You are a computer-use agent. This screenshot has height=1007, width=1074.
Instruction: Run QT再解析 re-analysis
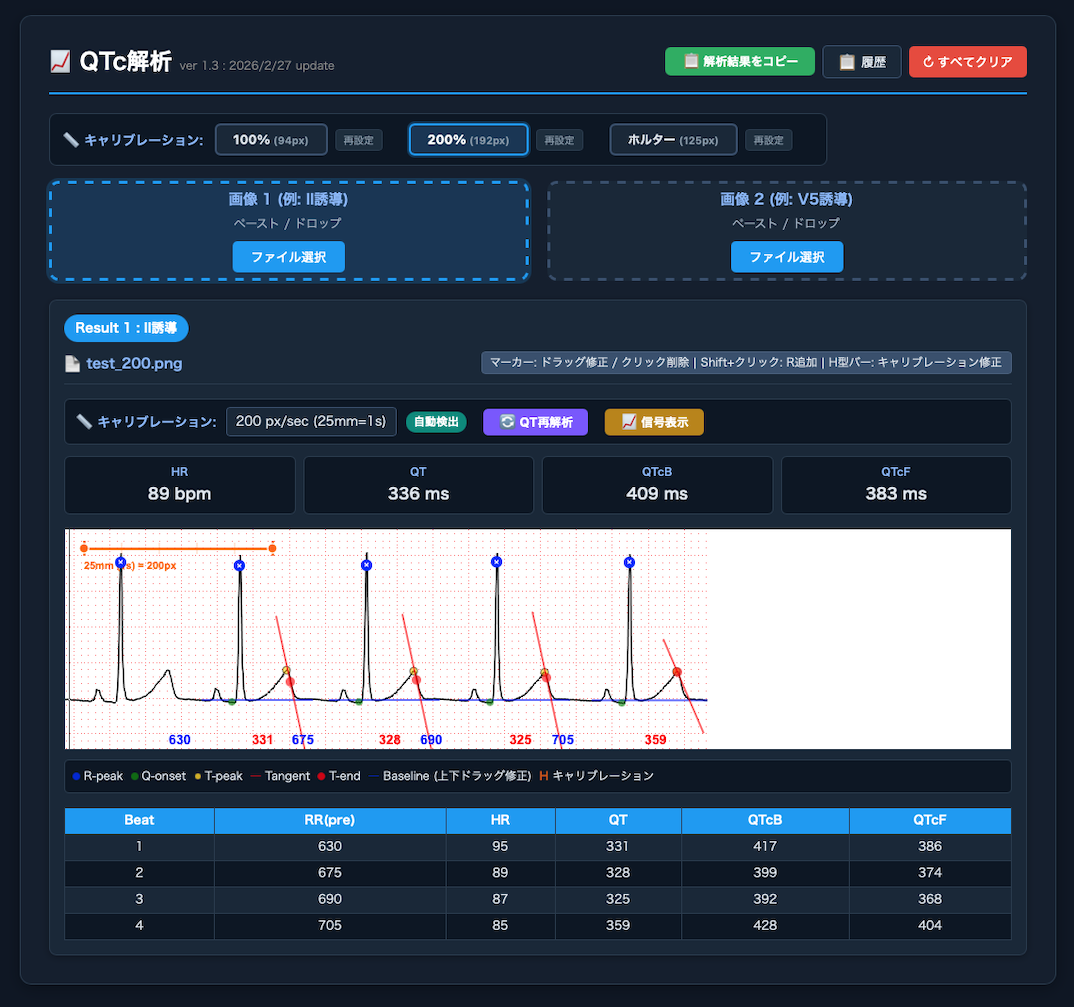click(x=535, y=422)
